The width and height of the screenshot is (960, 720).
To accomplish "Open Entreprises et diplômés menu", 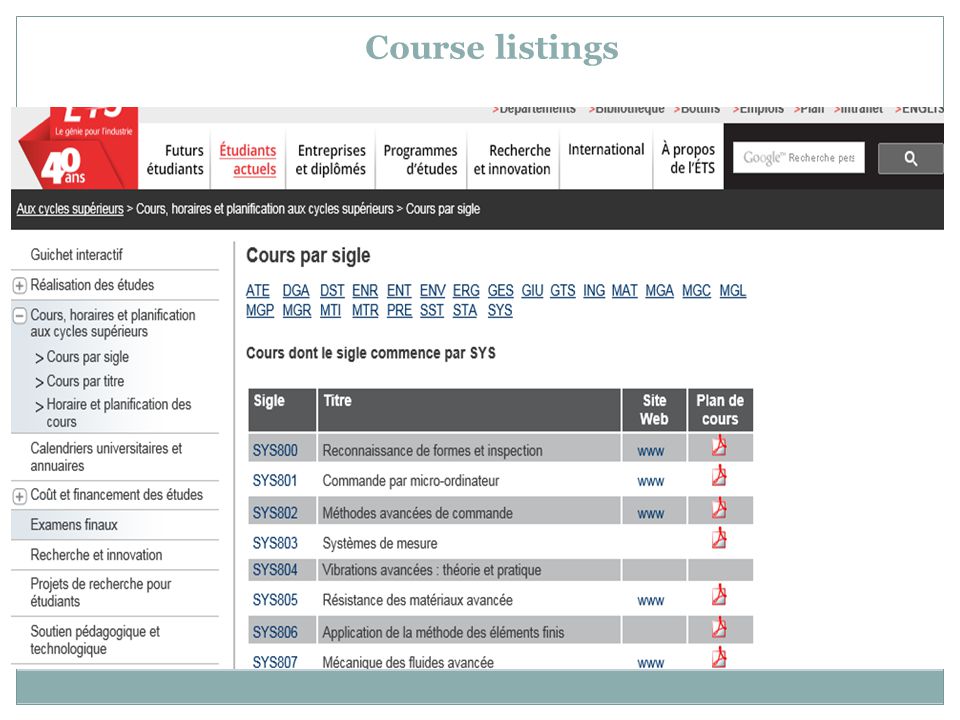I will (x=331, y=159).
